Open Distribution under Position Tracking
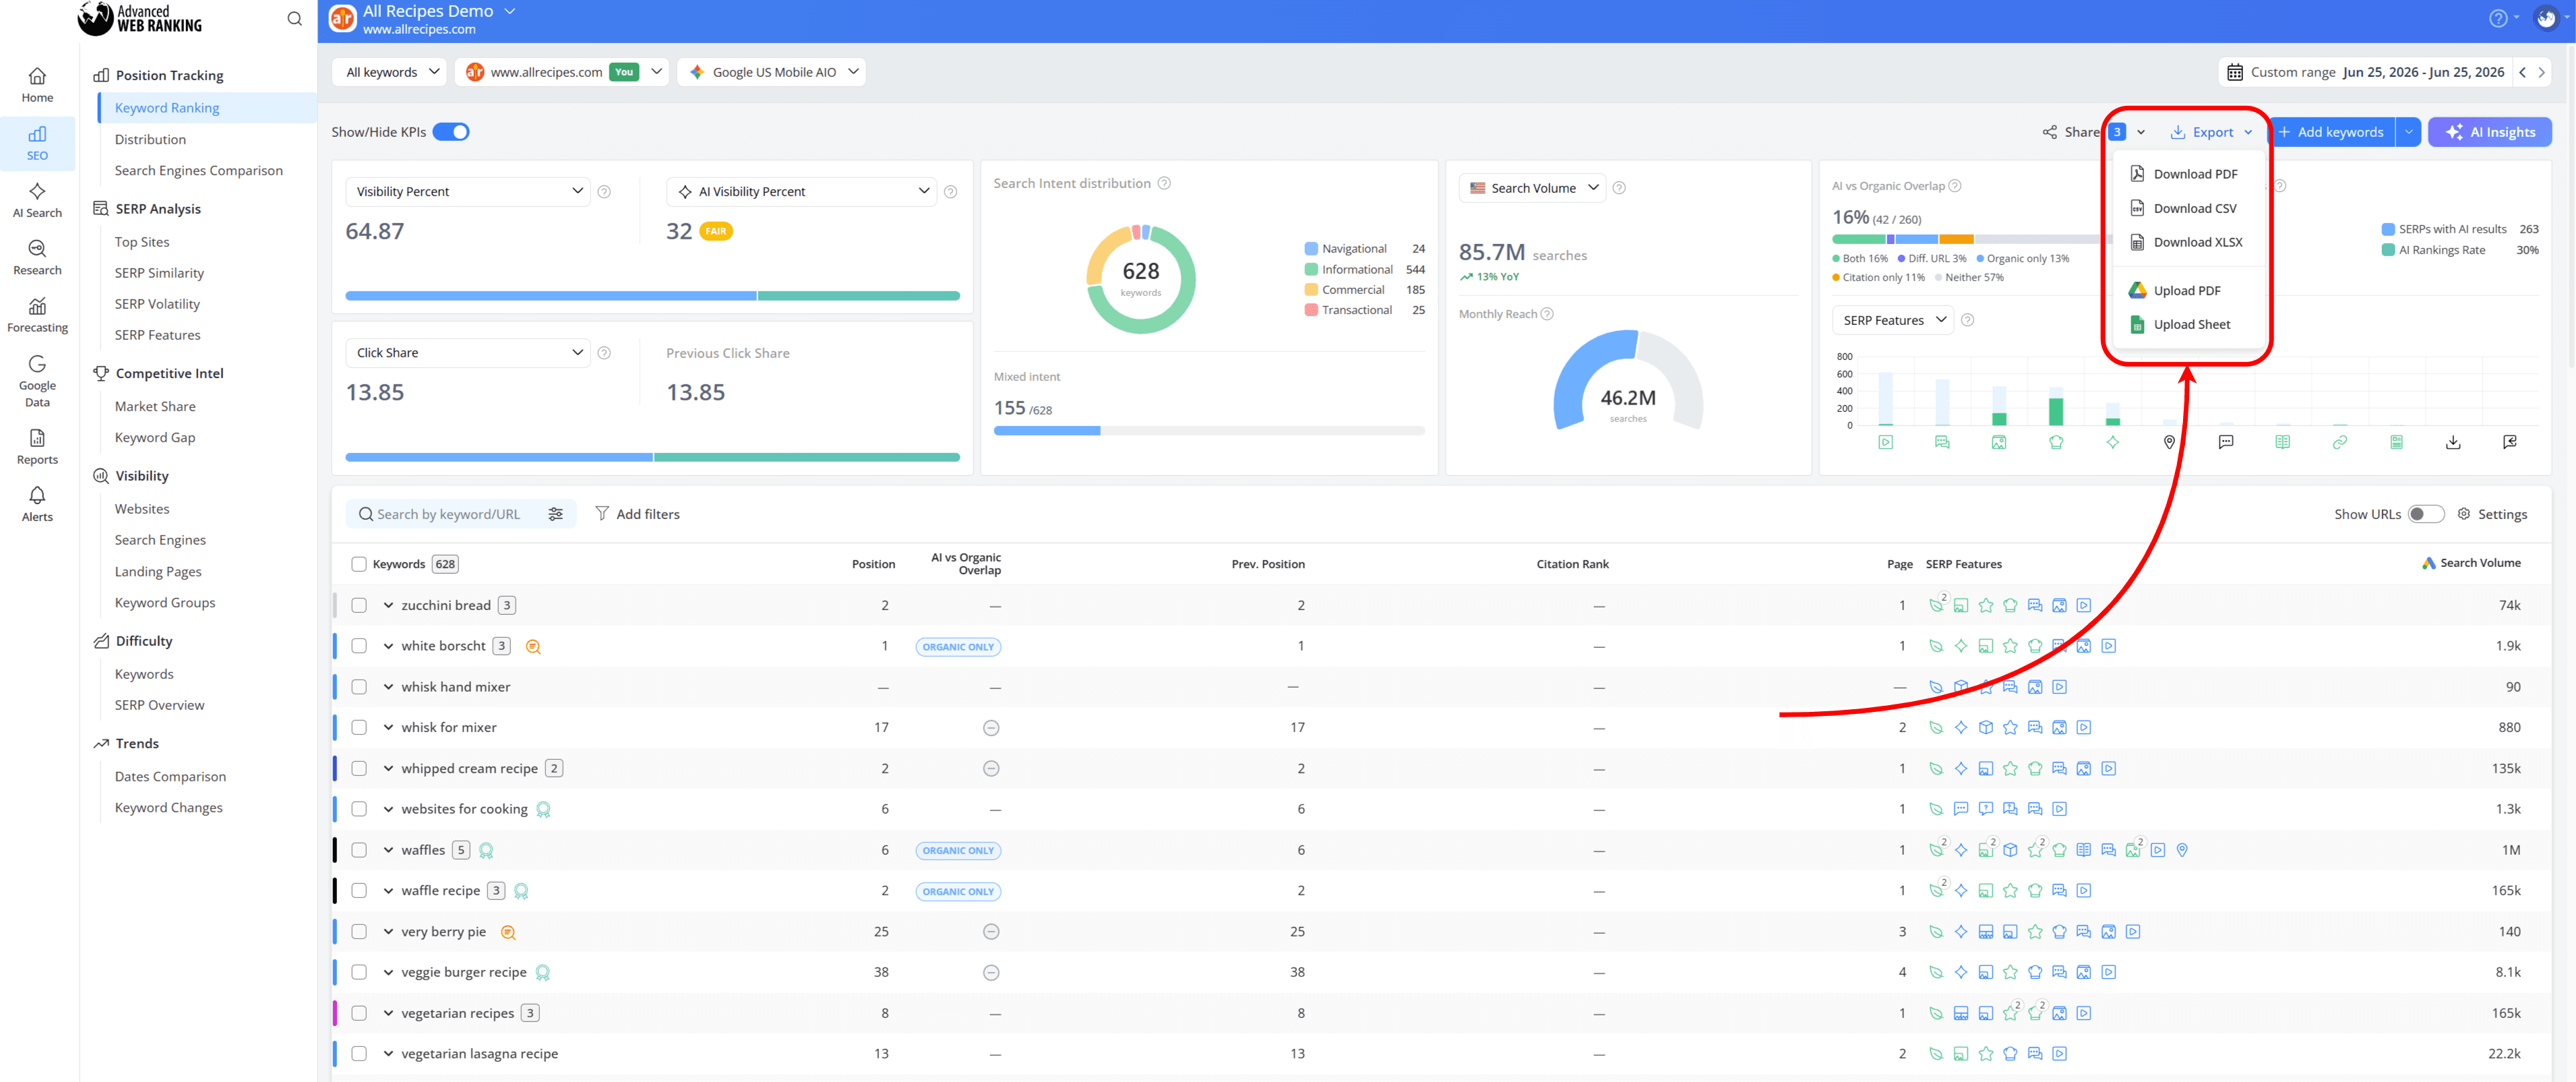This screenshot has height=1082, width=2576. (150, 139)
